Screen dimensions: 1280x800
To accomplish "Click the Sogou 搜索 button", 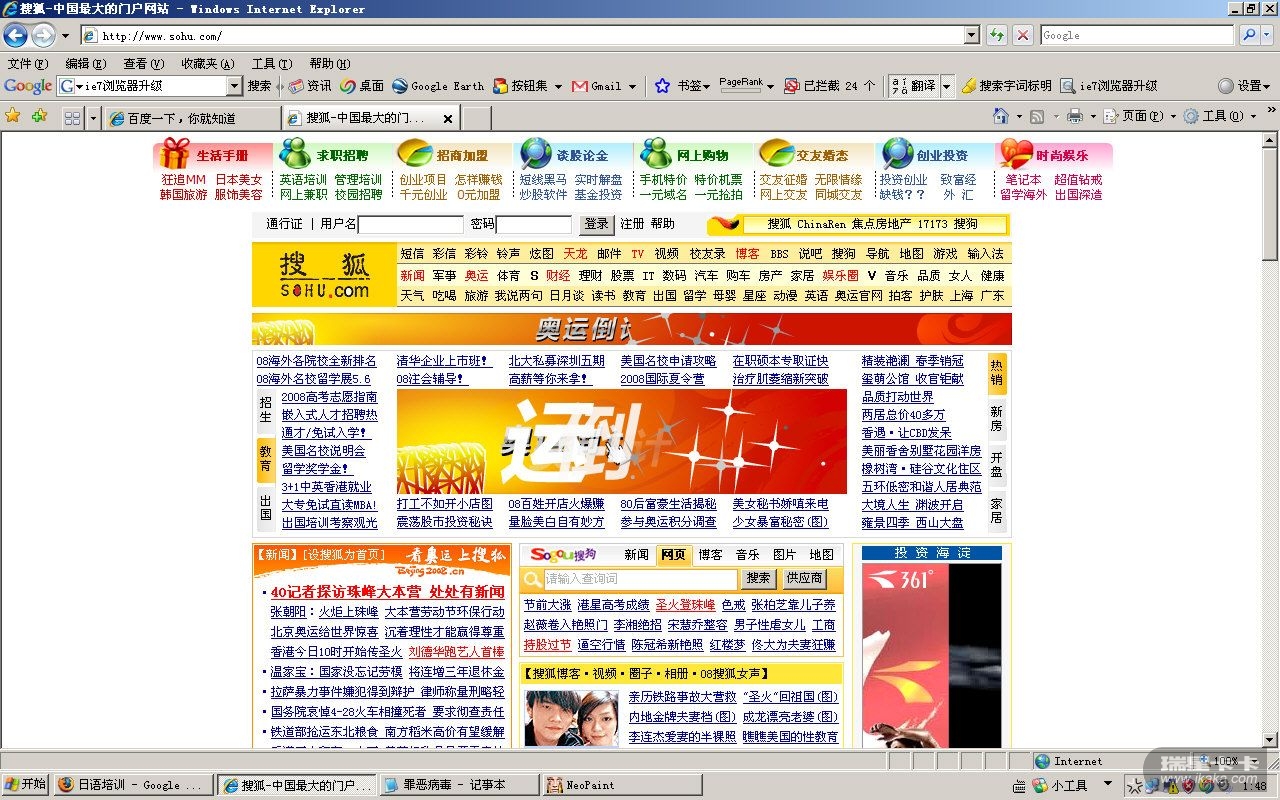I will 759,578.
